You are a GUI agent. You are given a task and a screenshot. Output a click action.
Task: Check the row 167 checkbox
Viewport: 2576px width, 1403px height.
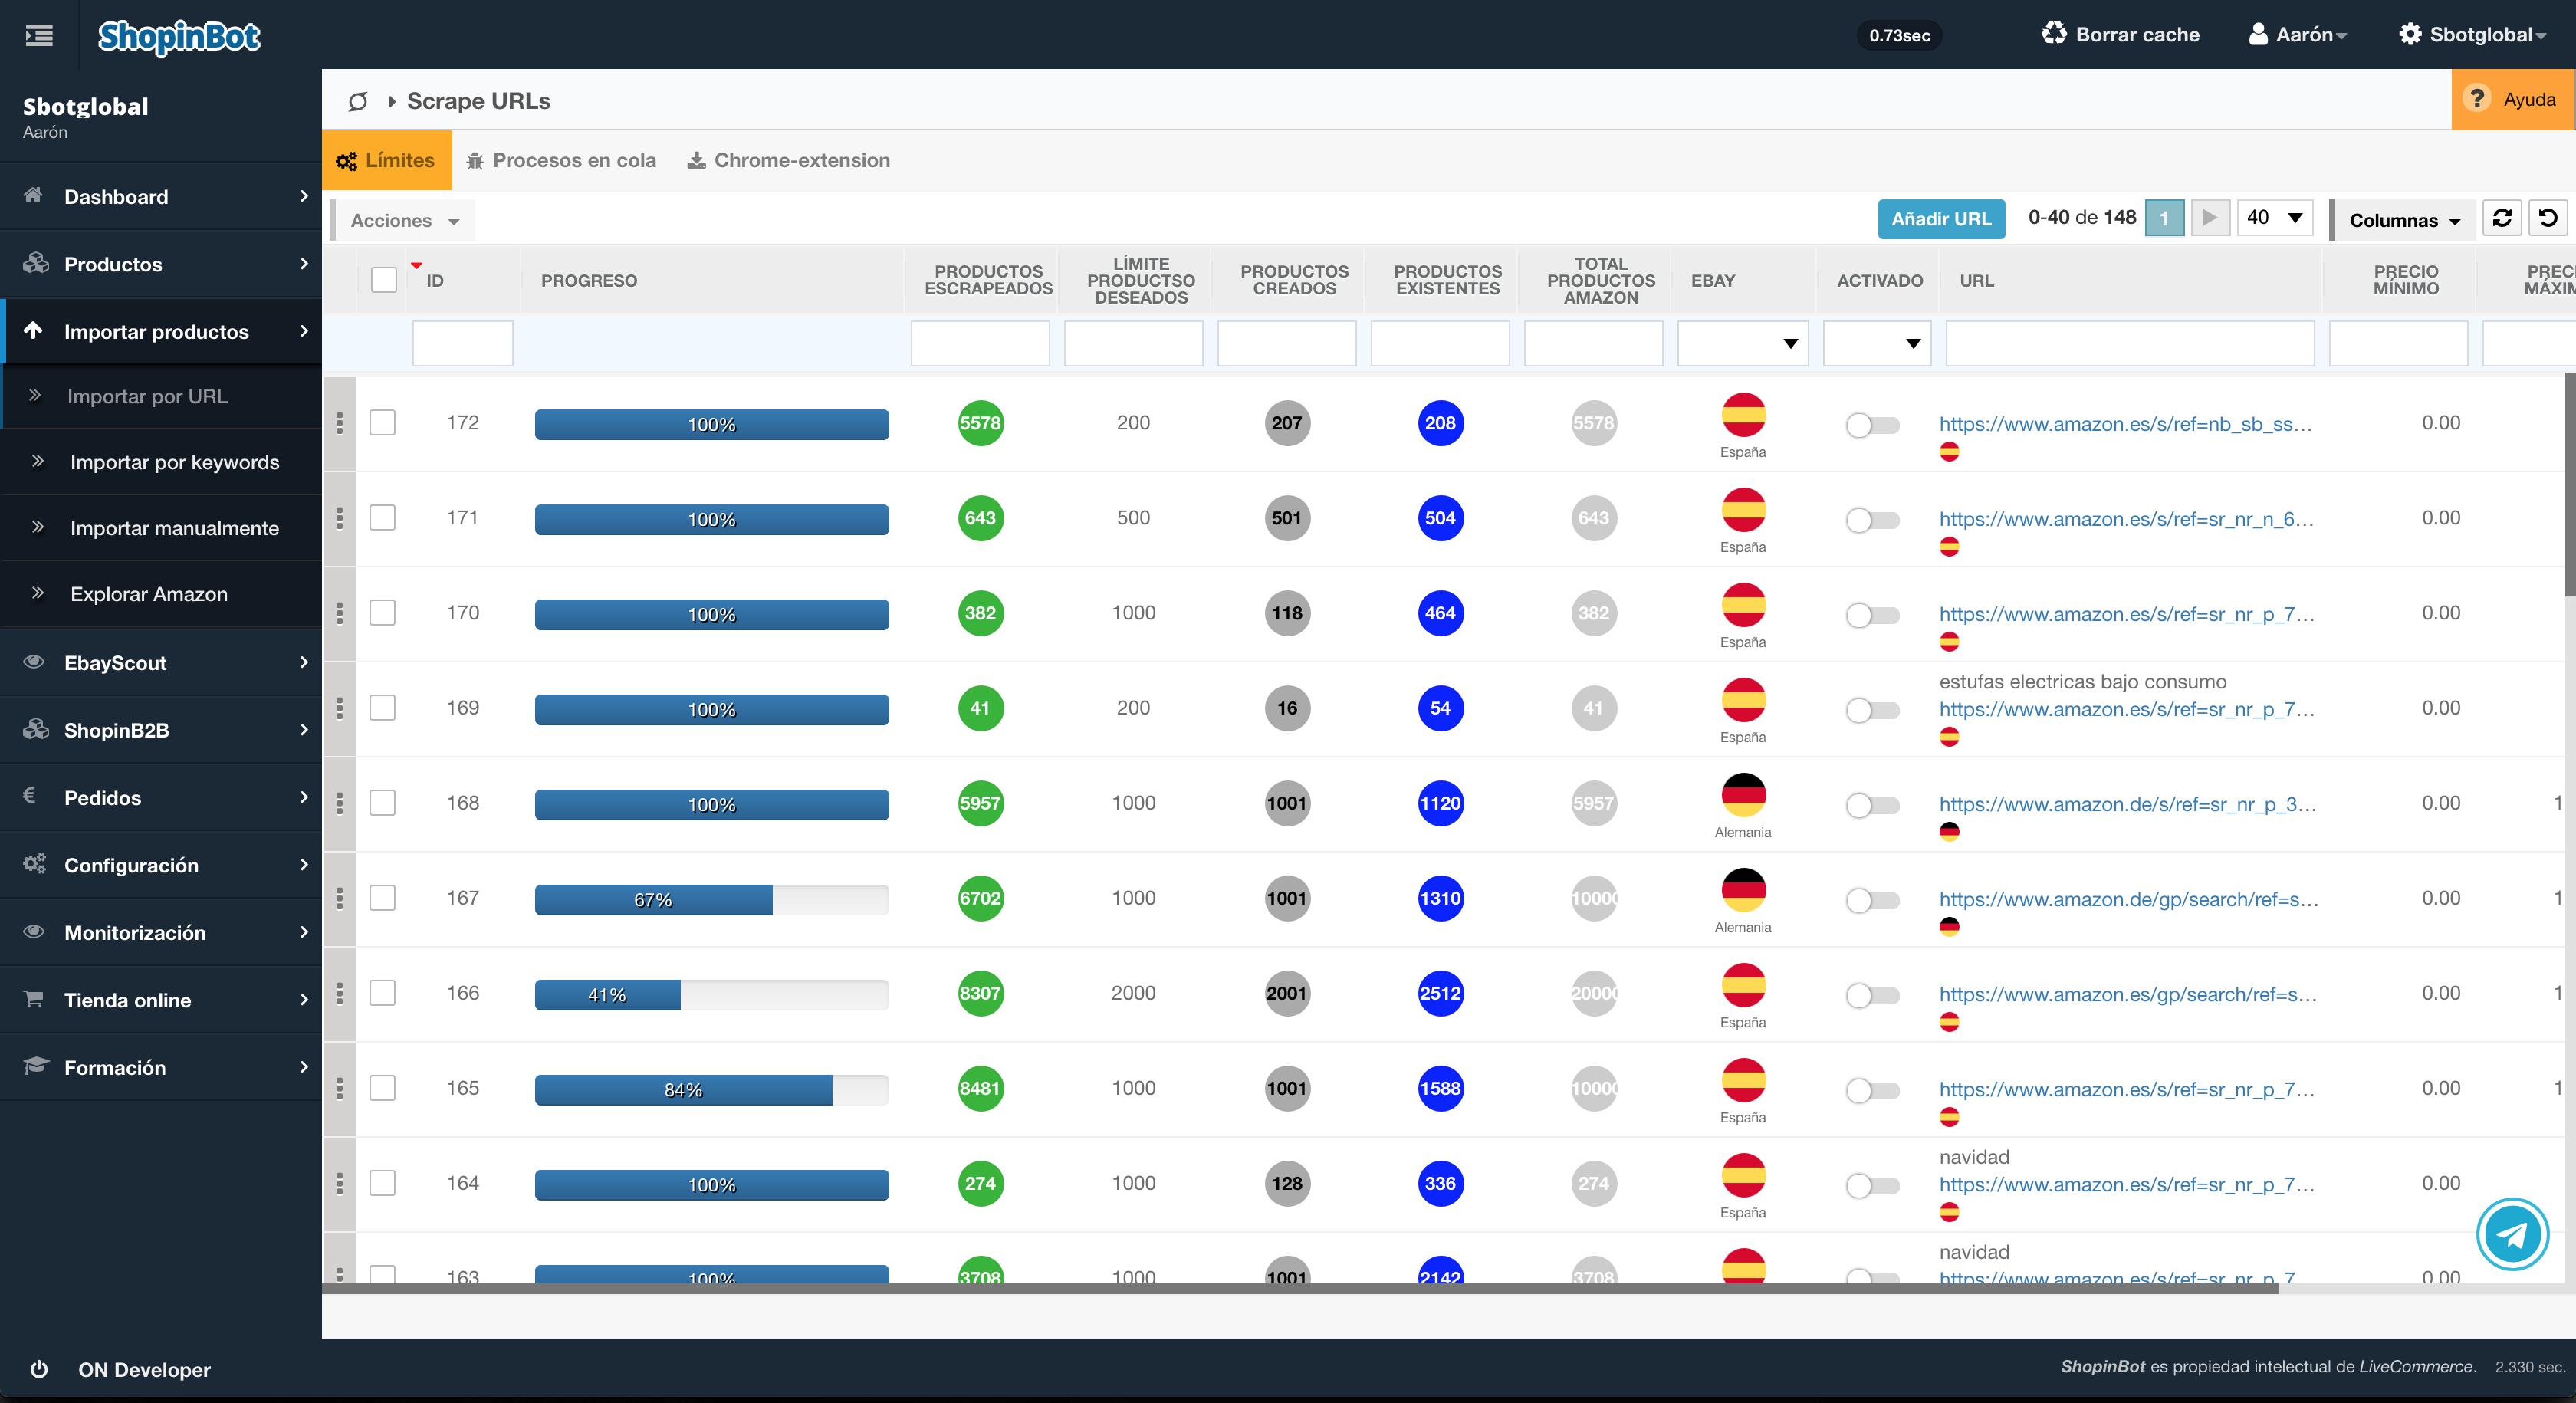tap(383, 897)
